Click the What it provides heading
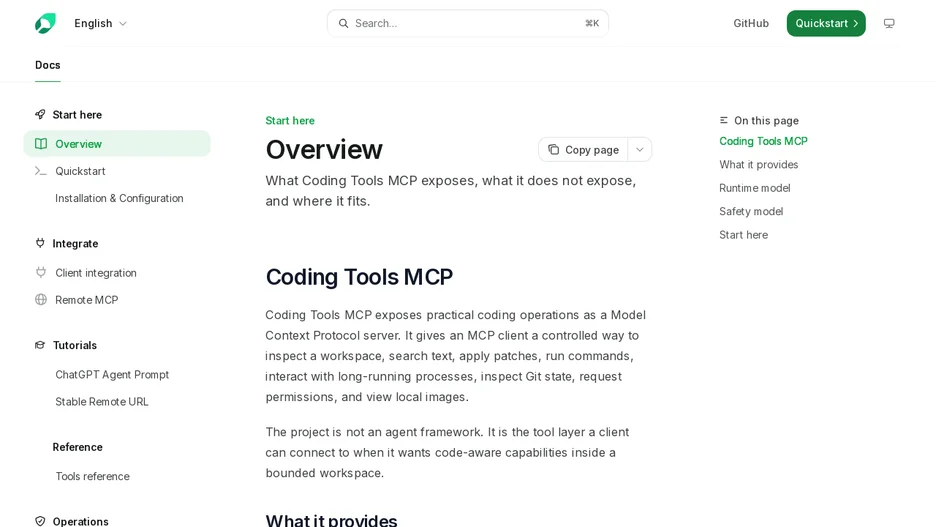This screenshot has width=936, height=527. pos(331,520)
